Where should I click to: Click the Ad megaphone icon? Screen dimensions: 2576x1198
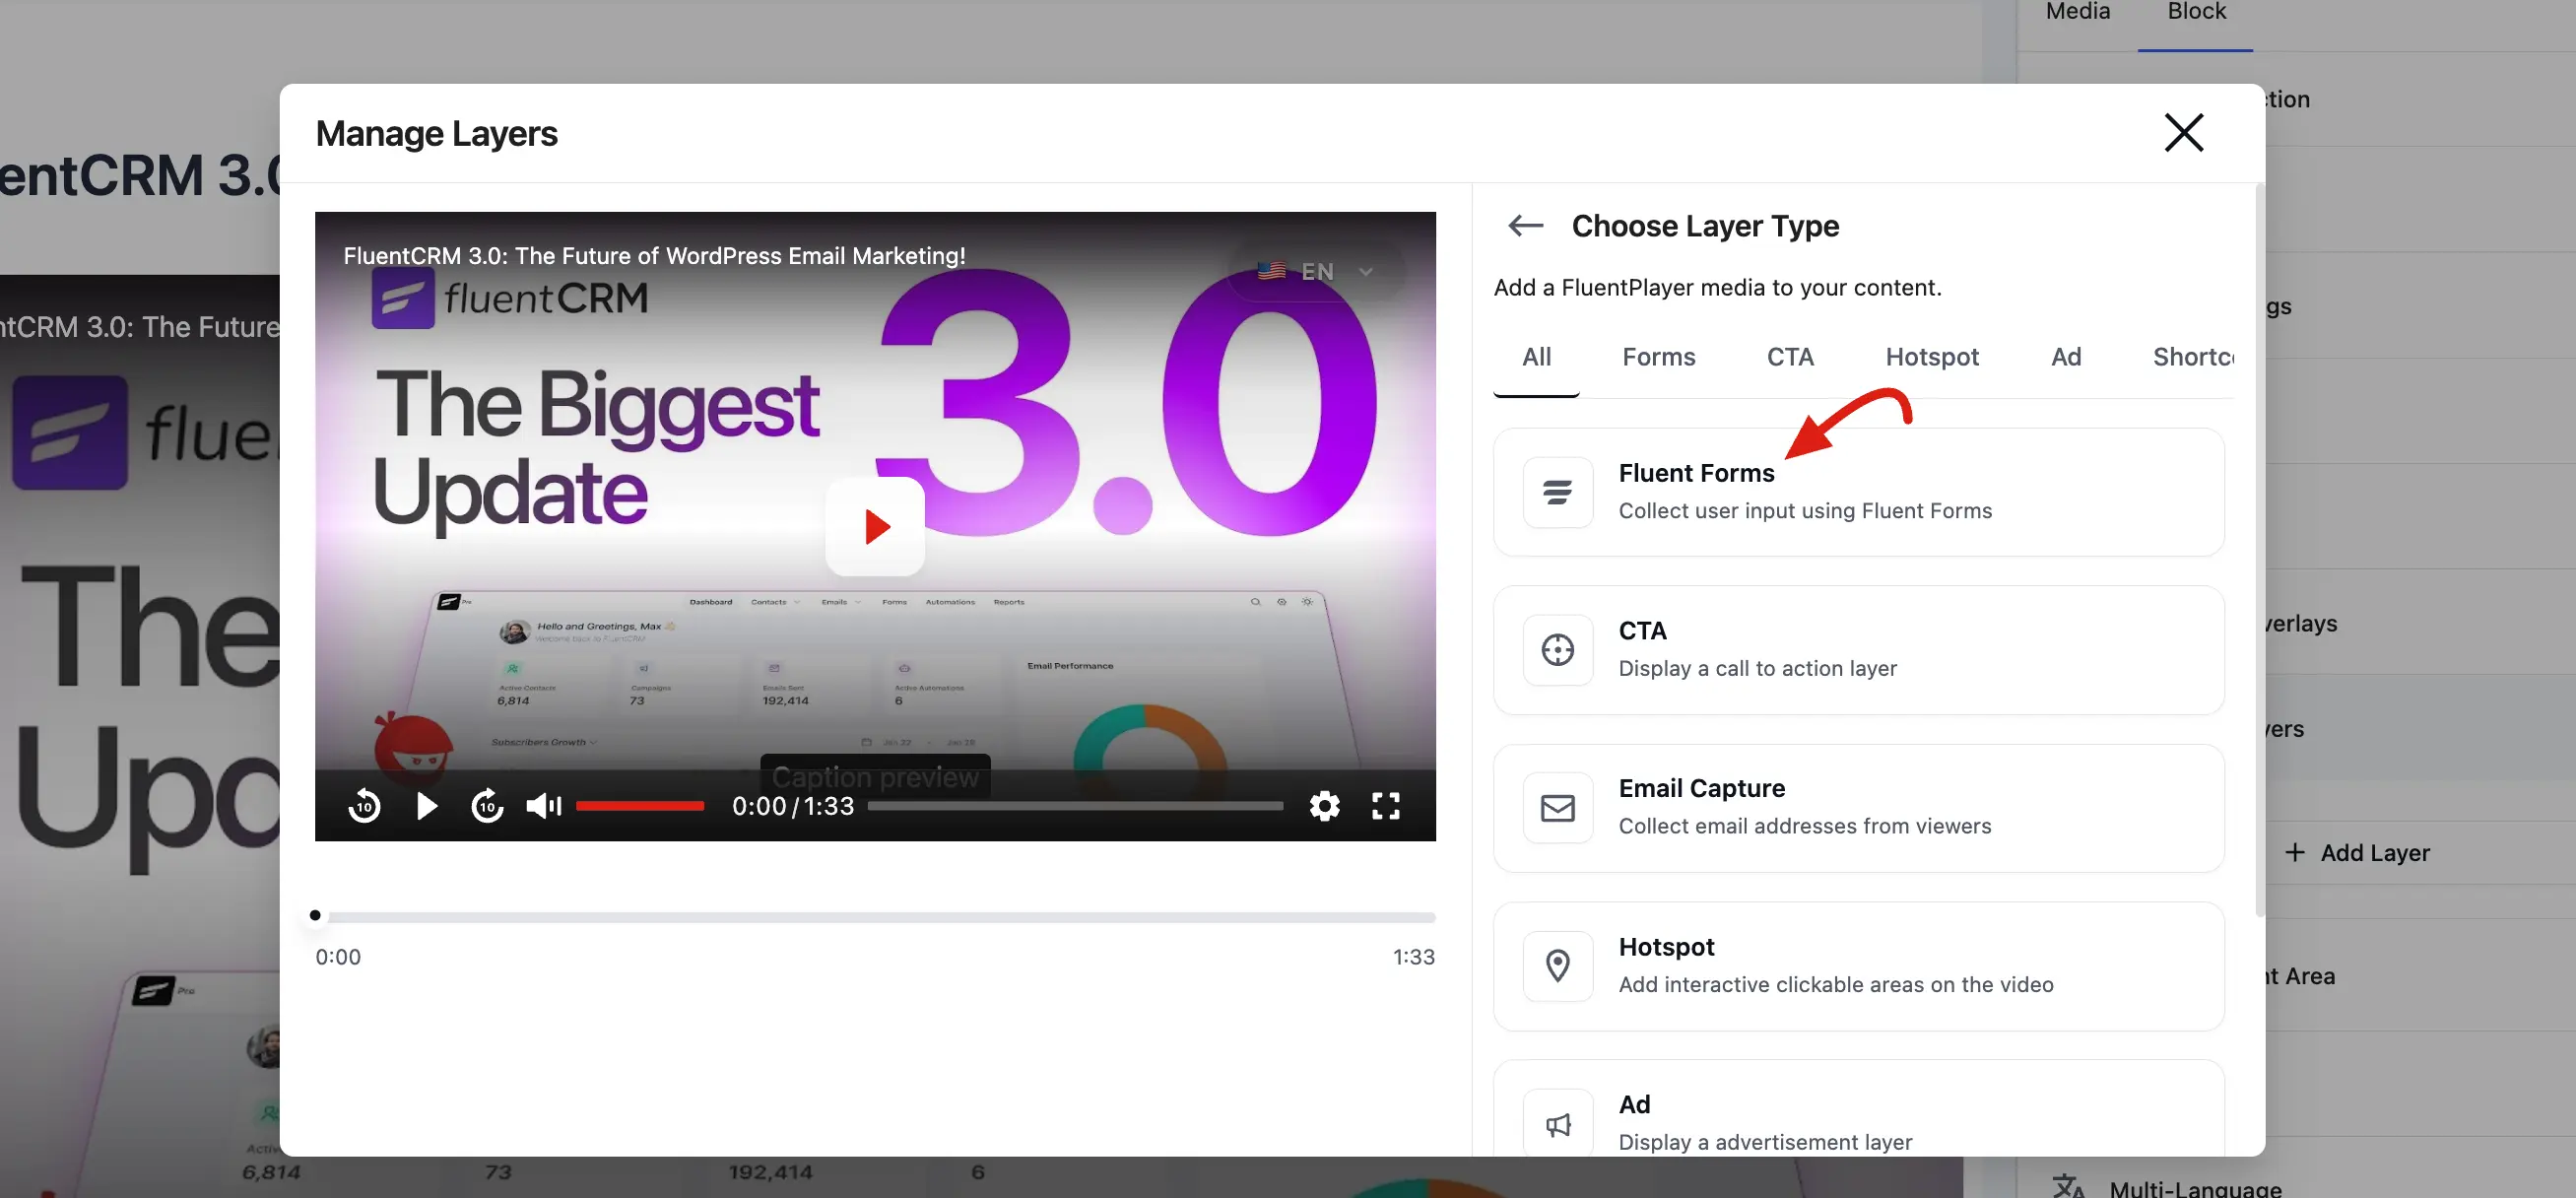click(1557, 1124)
